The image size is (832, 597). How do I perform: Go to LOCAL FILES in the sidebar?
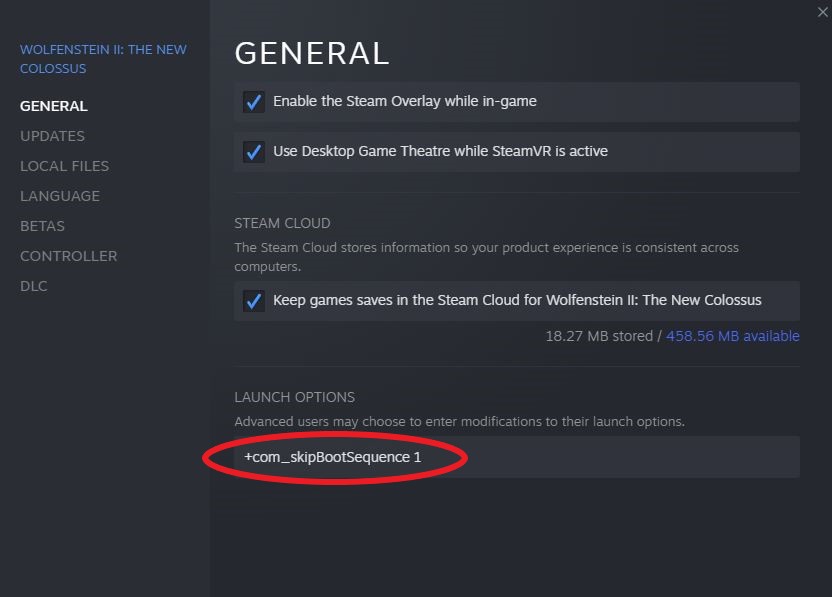coord(64,166)
